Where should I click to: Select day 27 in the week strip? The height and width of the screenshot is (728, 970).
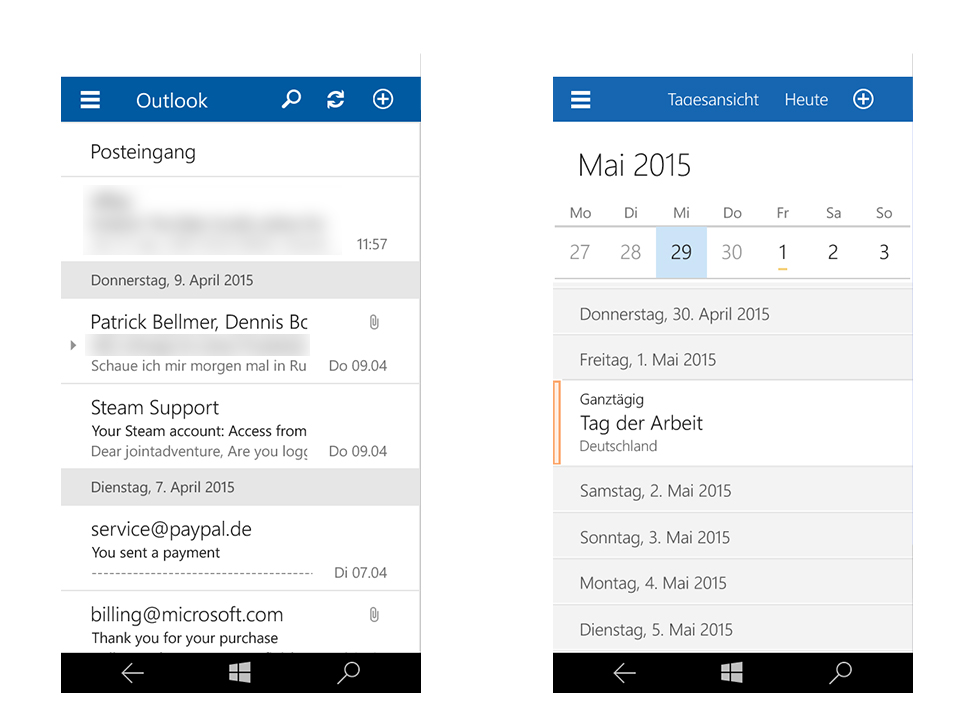pyautogui.click(x=580, y=252)
